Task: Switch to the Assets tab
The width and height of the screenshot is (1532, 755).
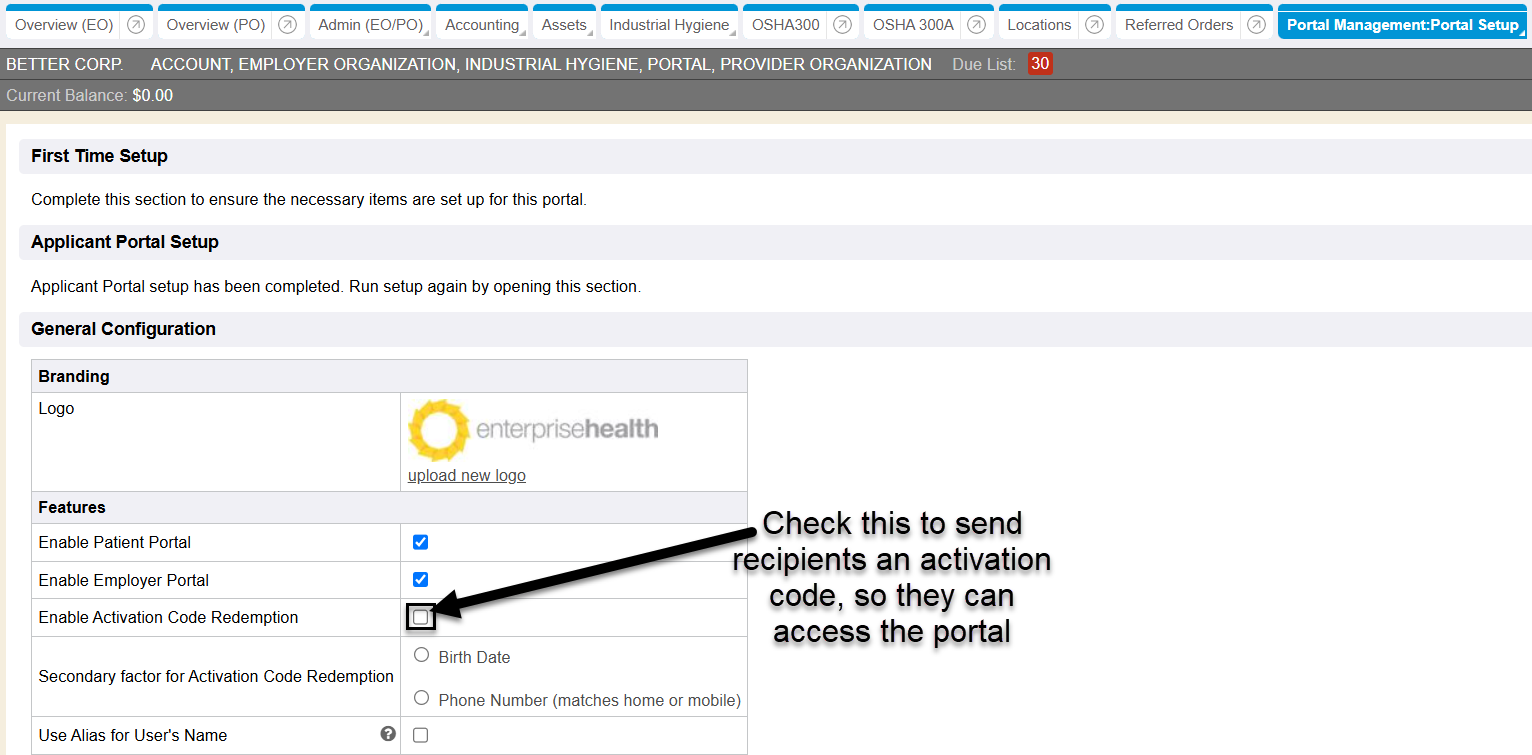Action: [564, 25]
